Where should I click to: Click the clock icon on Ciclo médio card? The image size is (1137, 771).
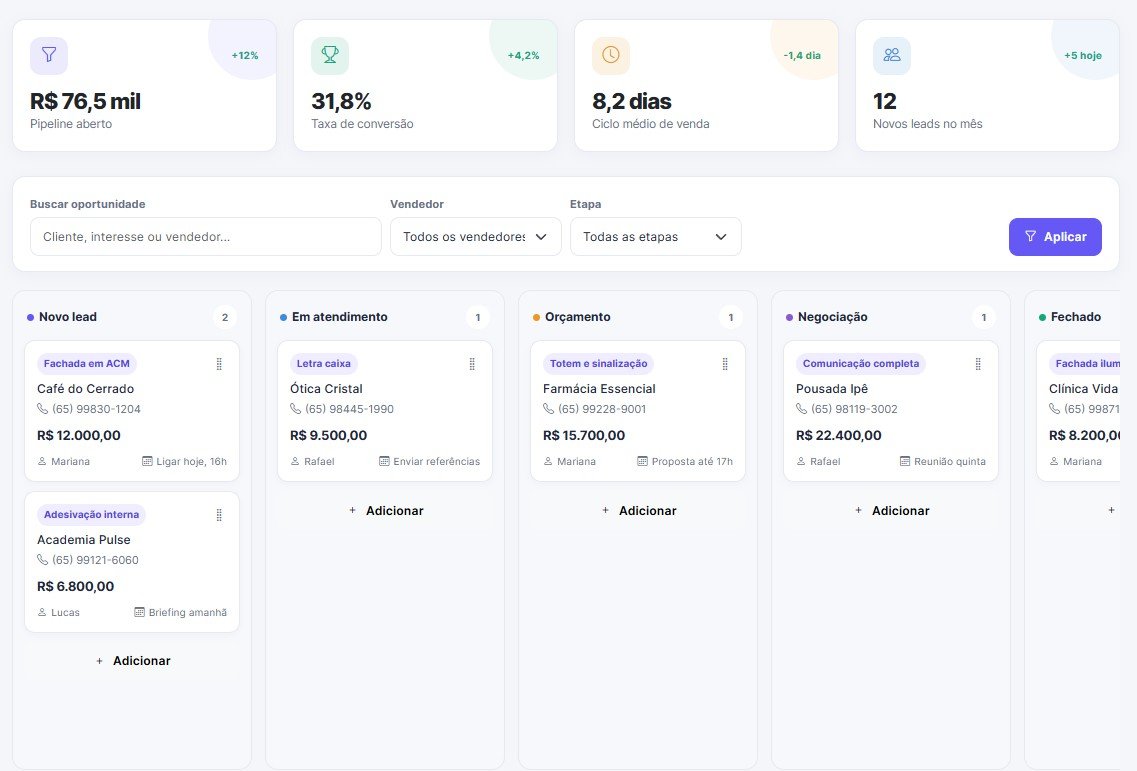click(611, 55)
